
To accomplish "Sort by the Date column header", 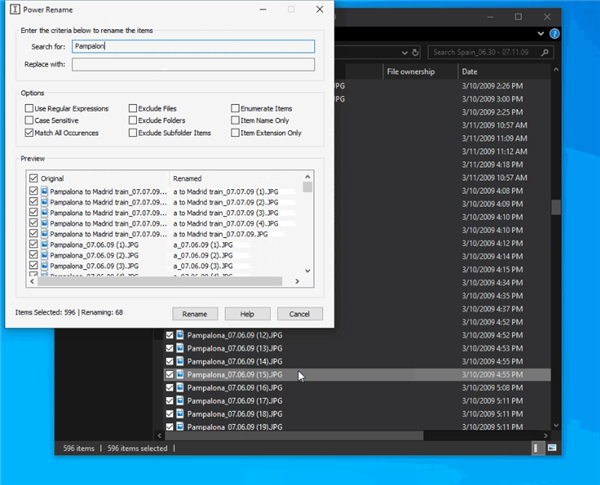I will click(x=500, y=72).
